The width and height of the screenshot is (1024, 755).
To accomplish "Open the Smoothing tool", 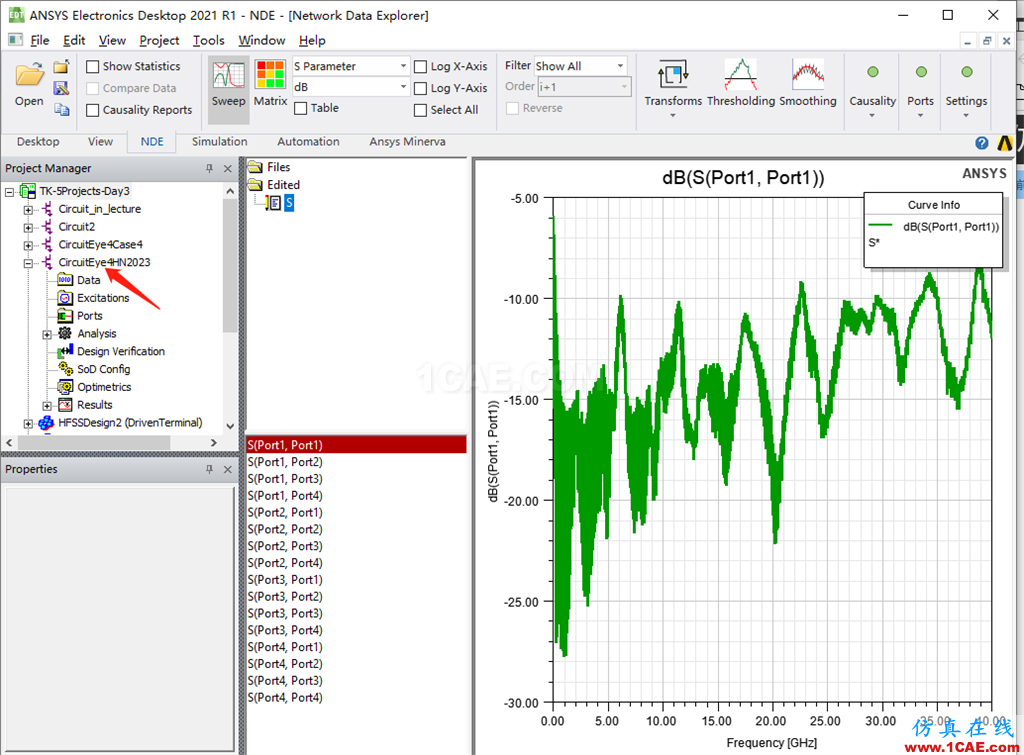I will tap(808, 74).
